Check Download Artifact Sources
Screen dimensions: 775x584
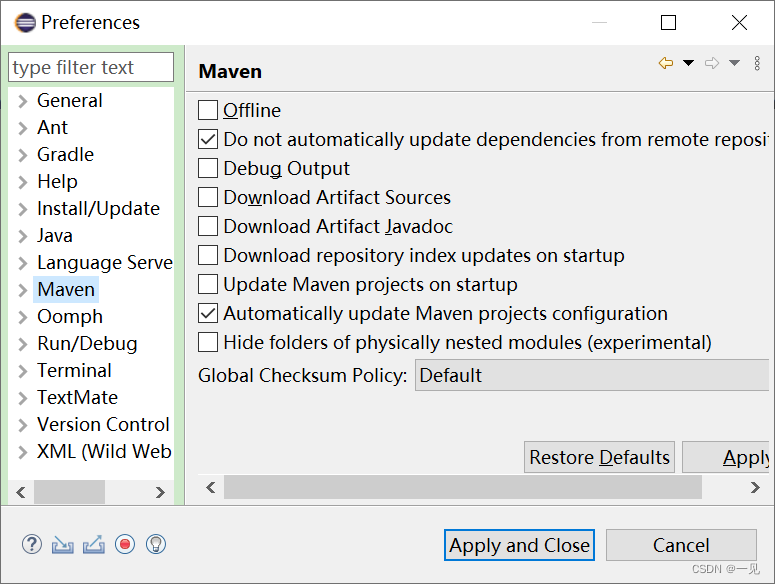click(x=208, y=197)
